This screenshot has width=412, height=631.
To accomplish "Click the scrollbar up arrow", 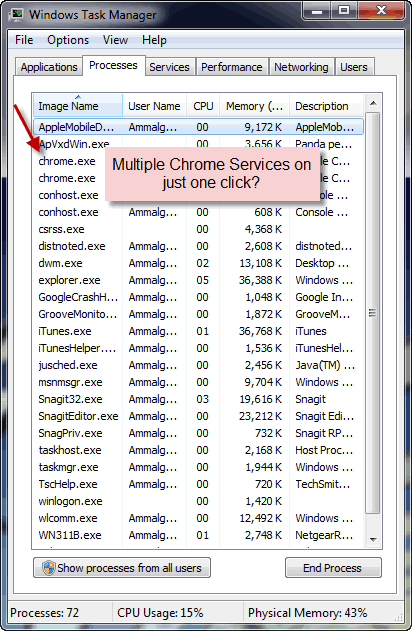I will coord(373,103).
